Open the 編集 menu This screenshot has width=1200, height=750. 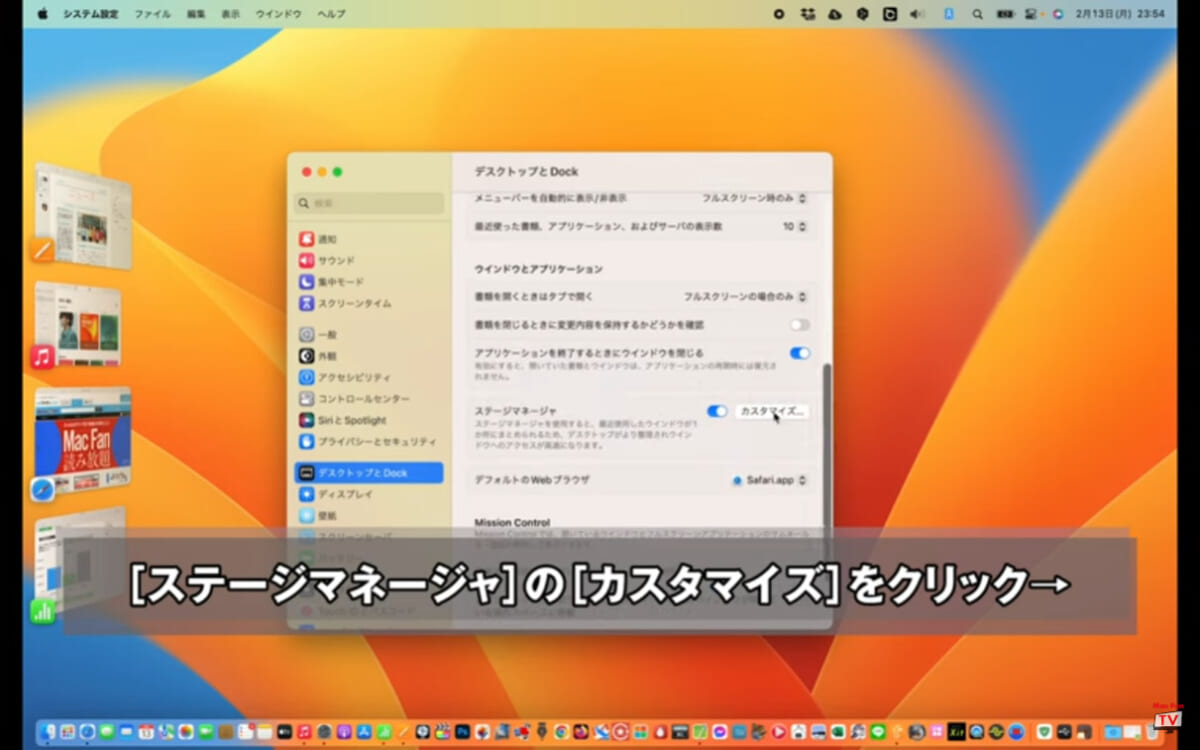click(196, 15)
